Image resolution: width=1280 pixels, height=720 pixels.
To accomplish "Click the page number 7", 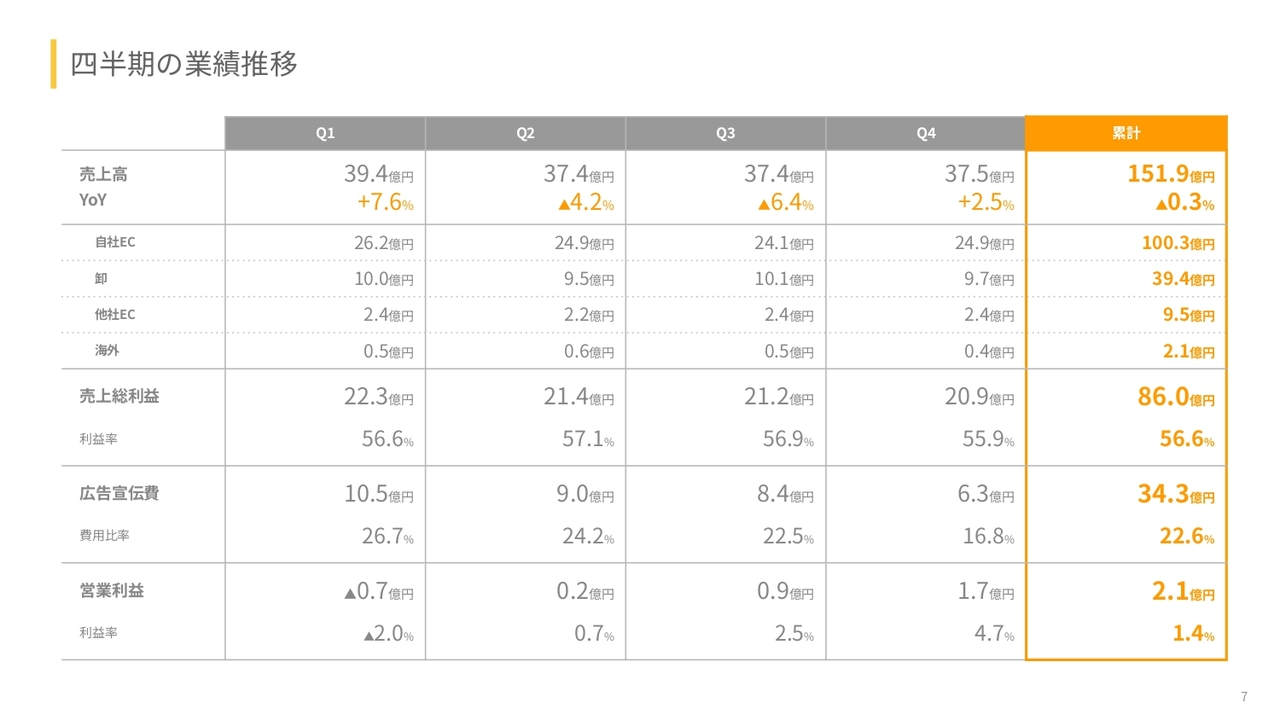I will coord(1244,697).
